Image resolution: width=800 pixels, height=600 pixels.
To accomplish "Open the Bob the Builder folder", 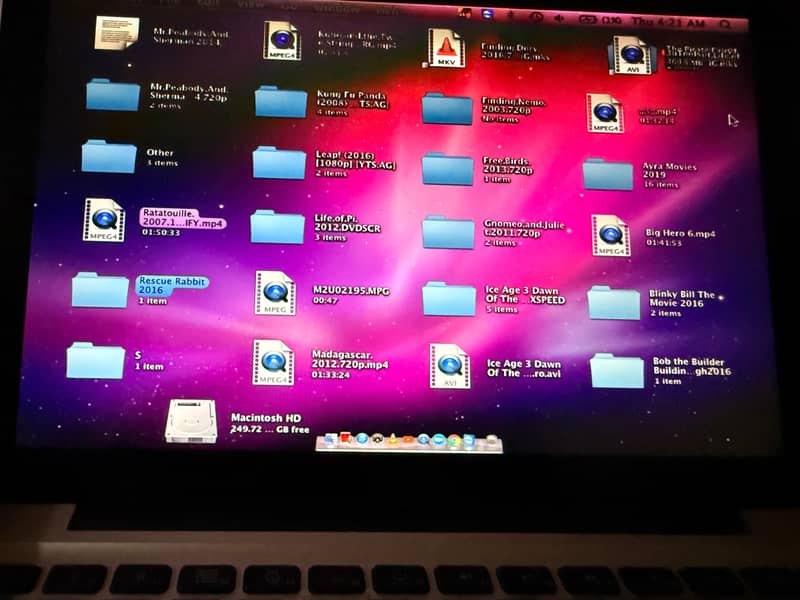I will tap(617, 371).
